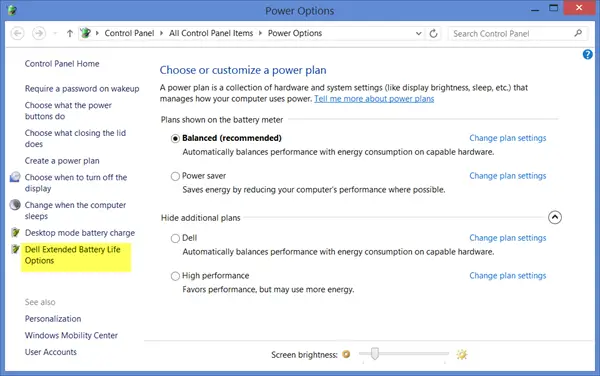The width and height of the screenshot is (600, 376).
Task: Open Control Panel Home
Action: click(x=62, y=64)
